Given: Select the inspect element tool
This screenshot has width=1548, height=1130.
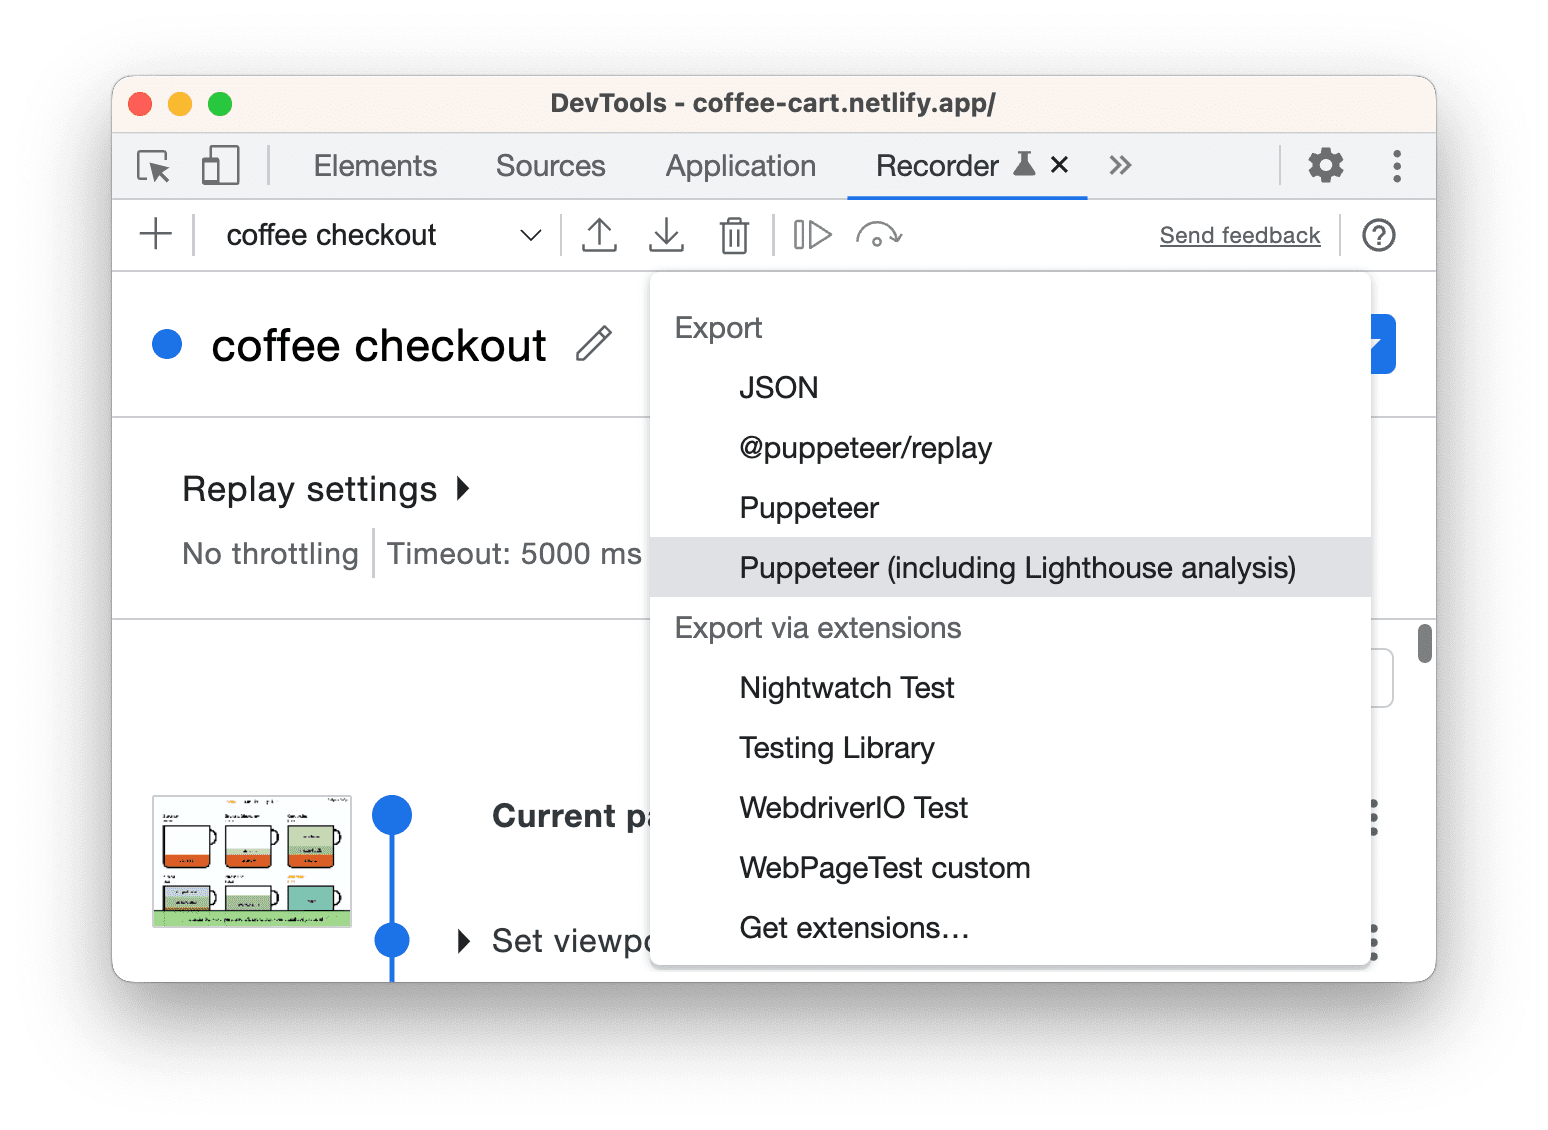Looking at the screenshot, I should click(x=152, y=165).
